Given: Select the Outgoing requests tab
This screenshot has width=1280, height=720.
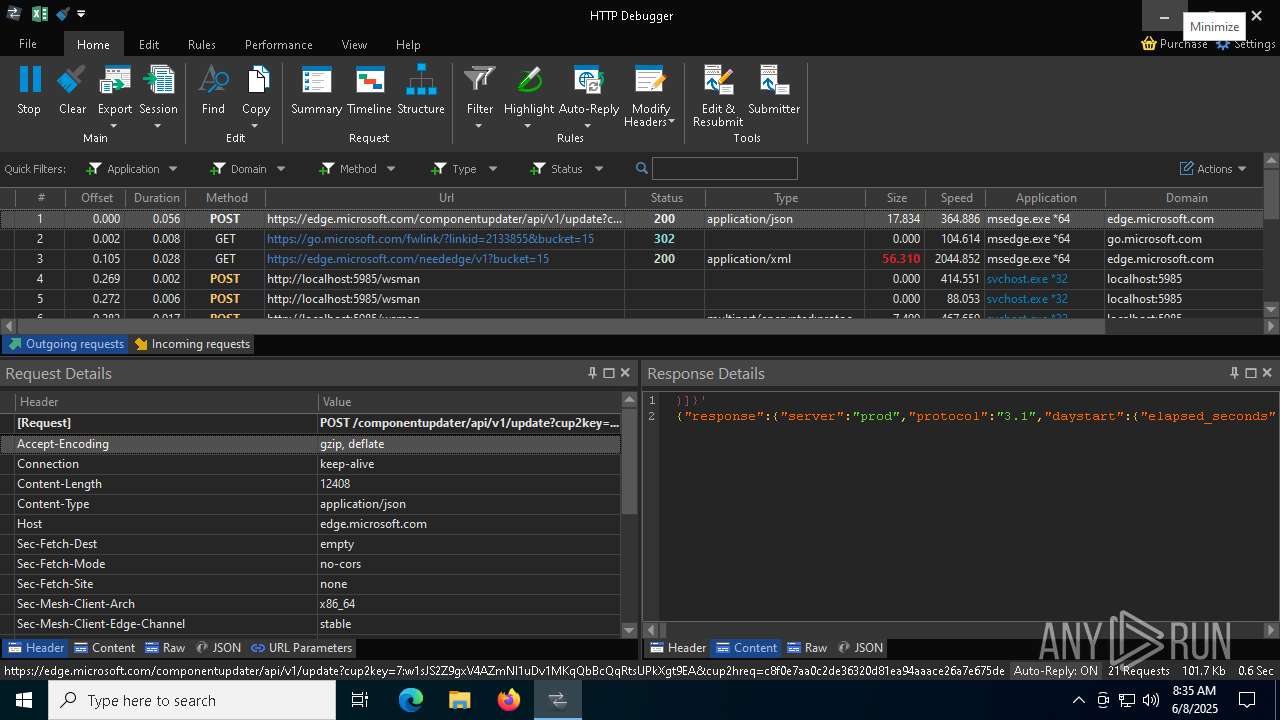Looking at the screenshot, I should [66, 344].
